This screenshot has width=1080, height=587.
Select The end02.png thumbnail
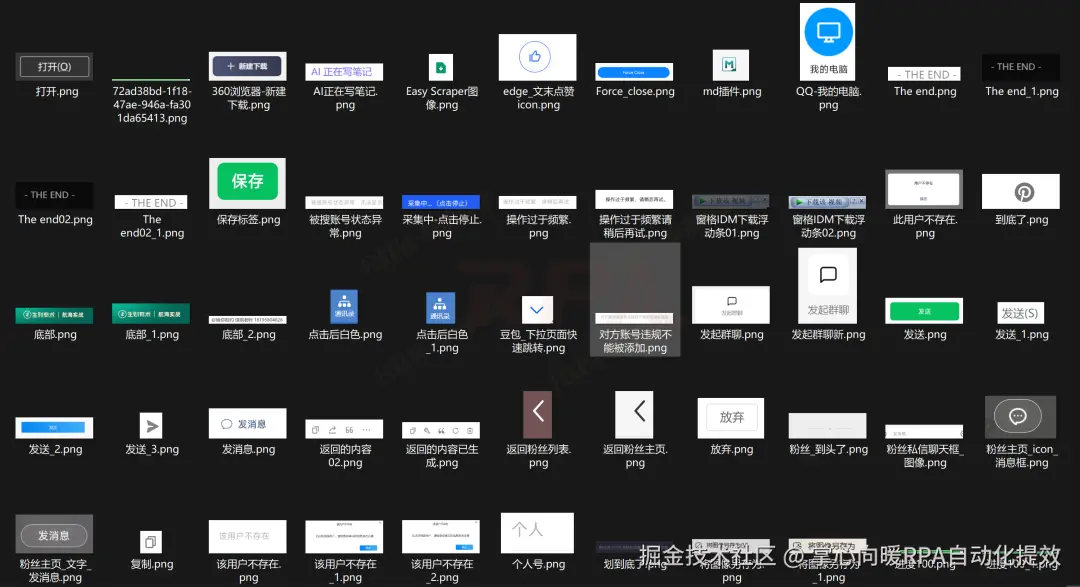tap(54, 195)
